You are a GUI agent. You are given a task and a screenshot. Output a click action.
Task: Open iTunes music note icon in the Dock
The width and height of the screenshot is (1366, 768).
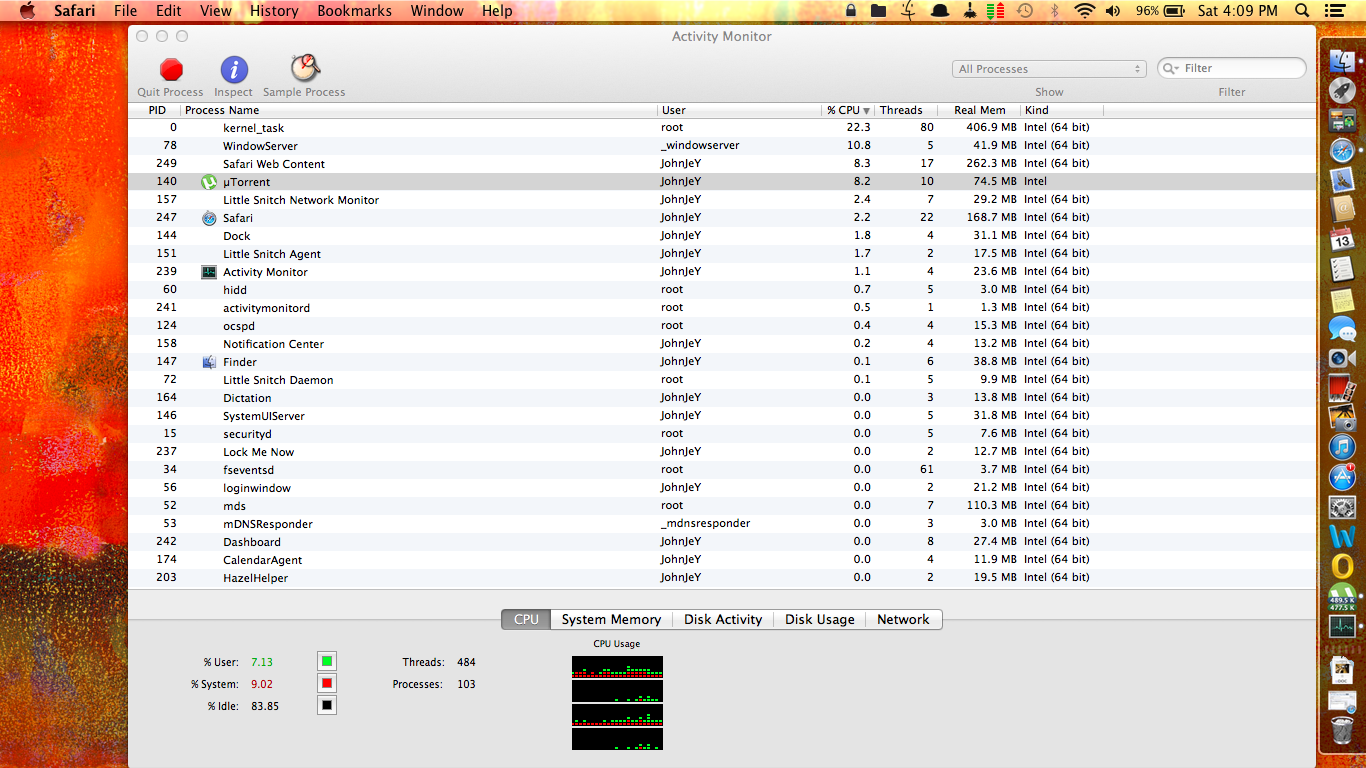tap(1342, 447)
